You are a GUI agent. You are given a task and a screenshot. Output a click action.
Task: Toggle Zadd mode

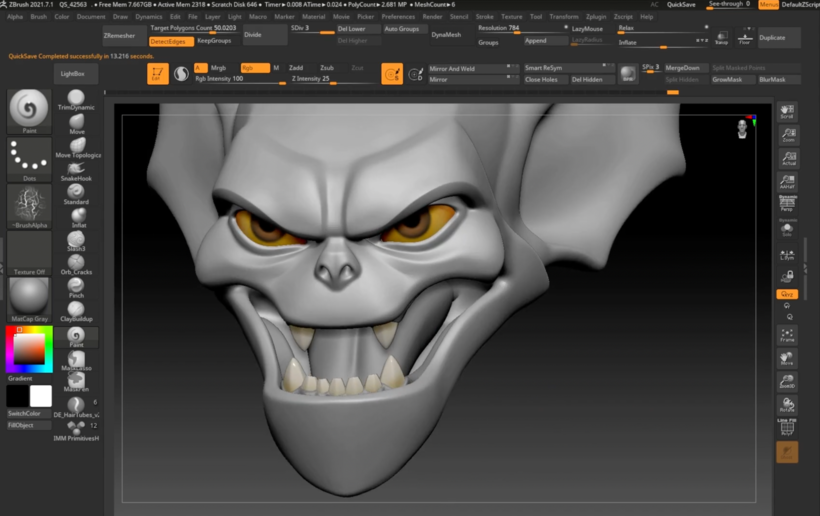click(x=296, y=68)
